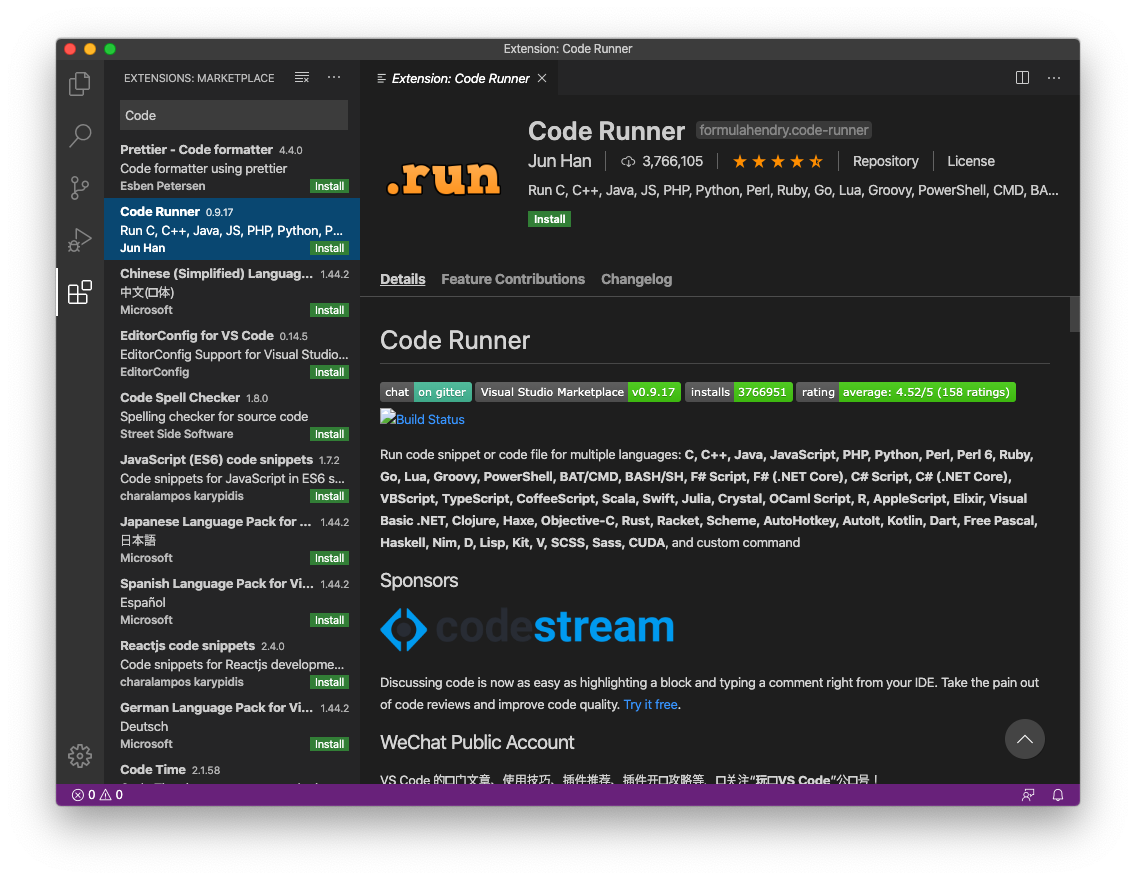Open notifications bell in status bar
This screenshot has width=1136, height=880.
coord(1058,795)
